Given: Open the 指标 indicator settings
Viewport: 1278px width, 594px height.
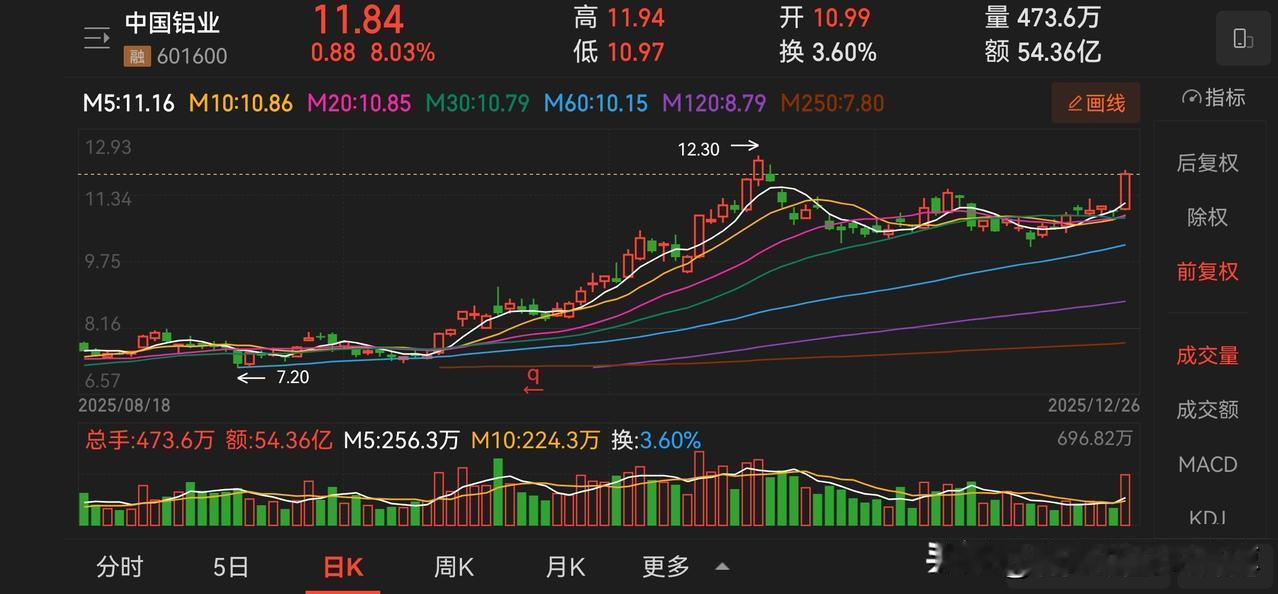Looking at the screenshot, I should coord(1214,98).
